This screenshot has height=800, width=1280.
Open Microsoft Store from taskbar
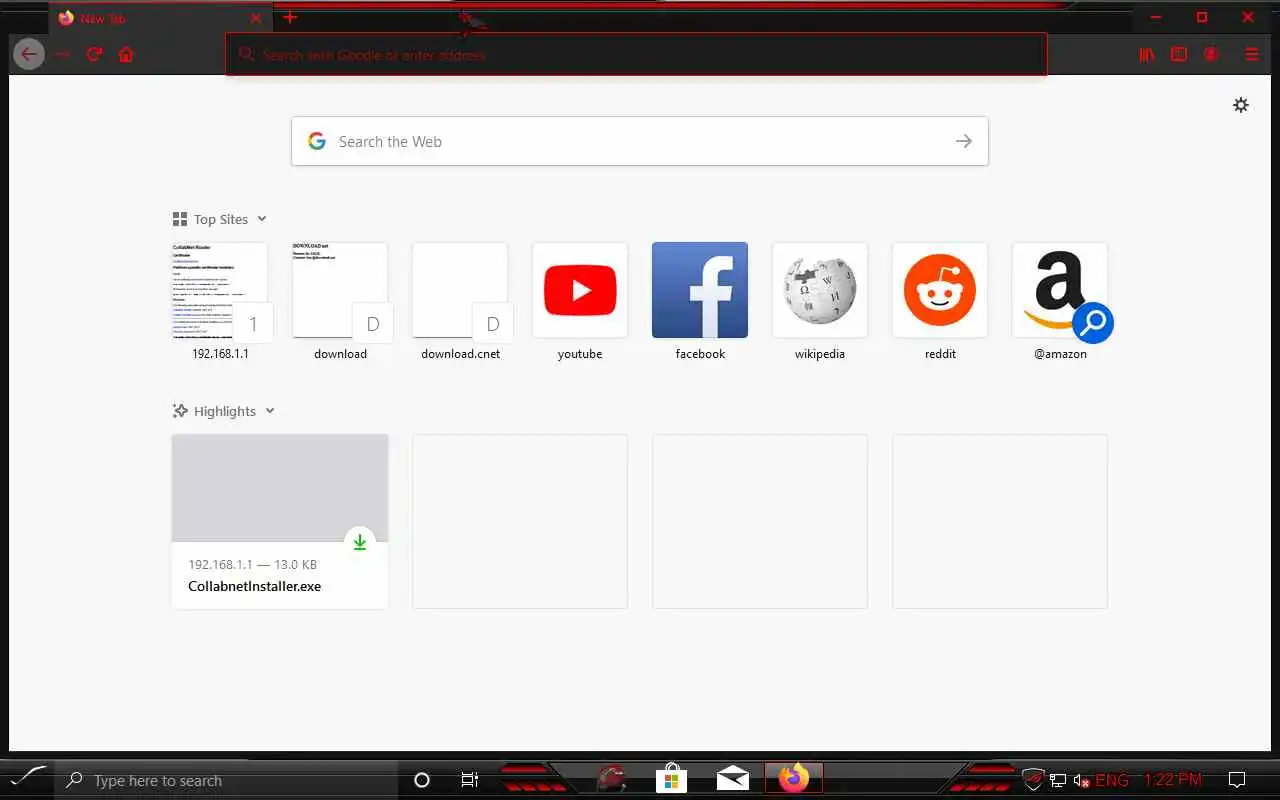(672, 778)
